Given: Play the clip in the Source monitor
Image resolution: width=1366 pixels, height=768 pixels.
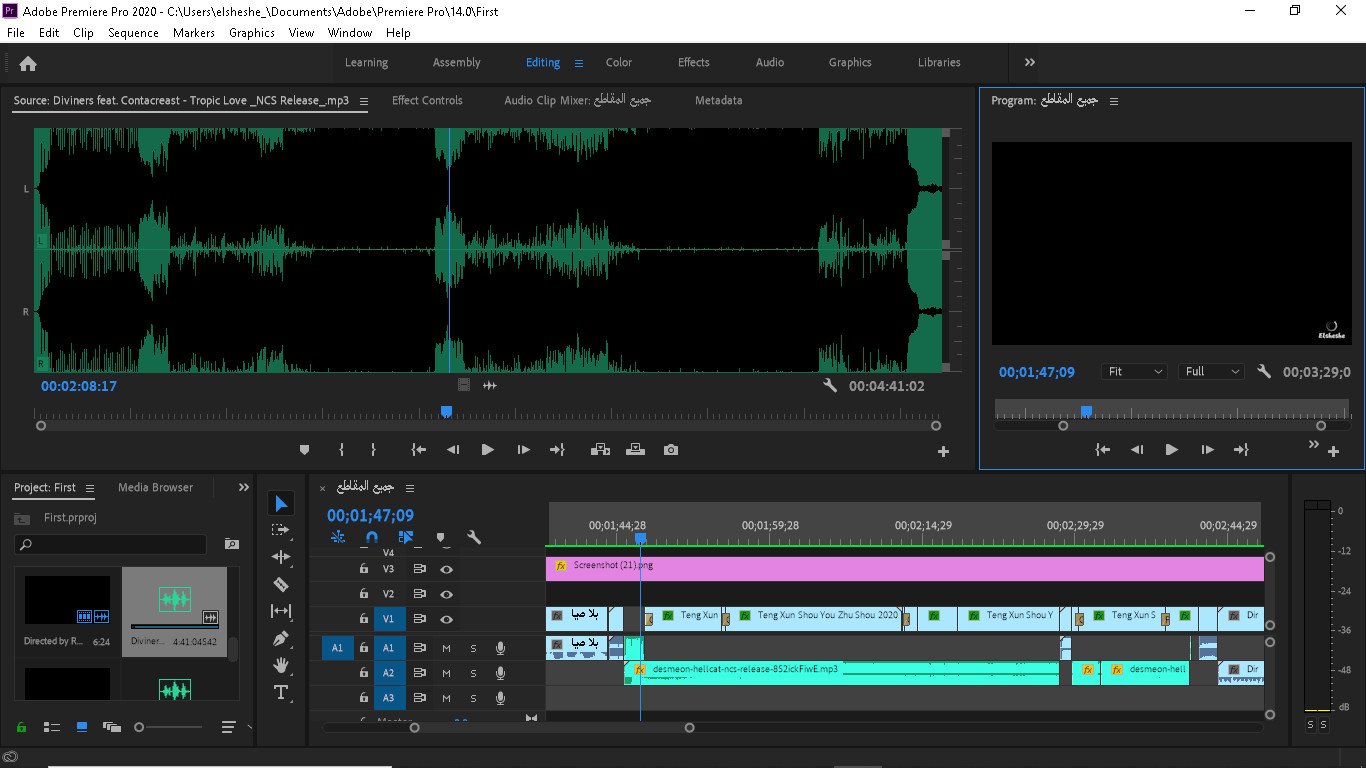Looking at the screenshot, I should tap(487, 449).
